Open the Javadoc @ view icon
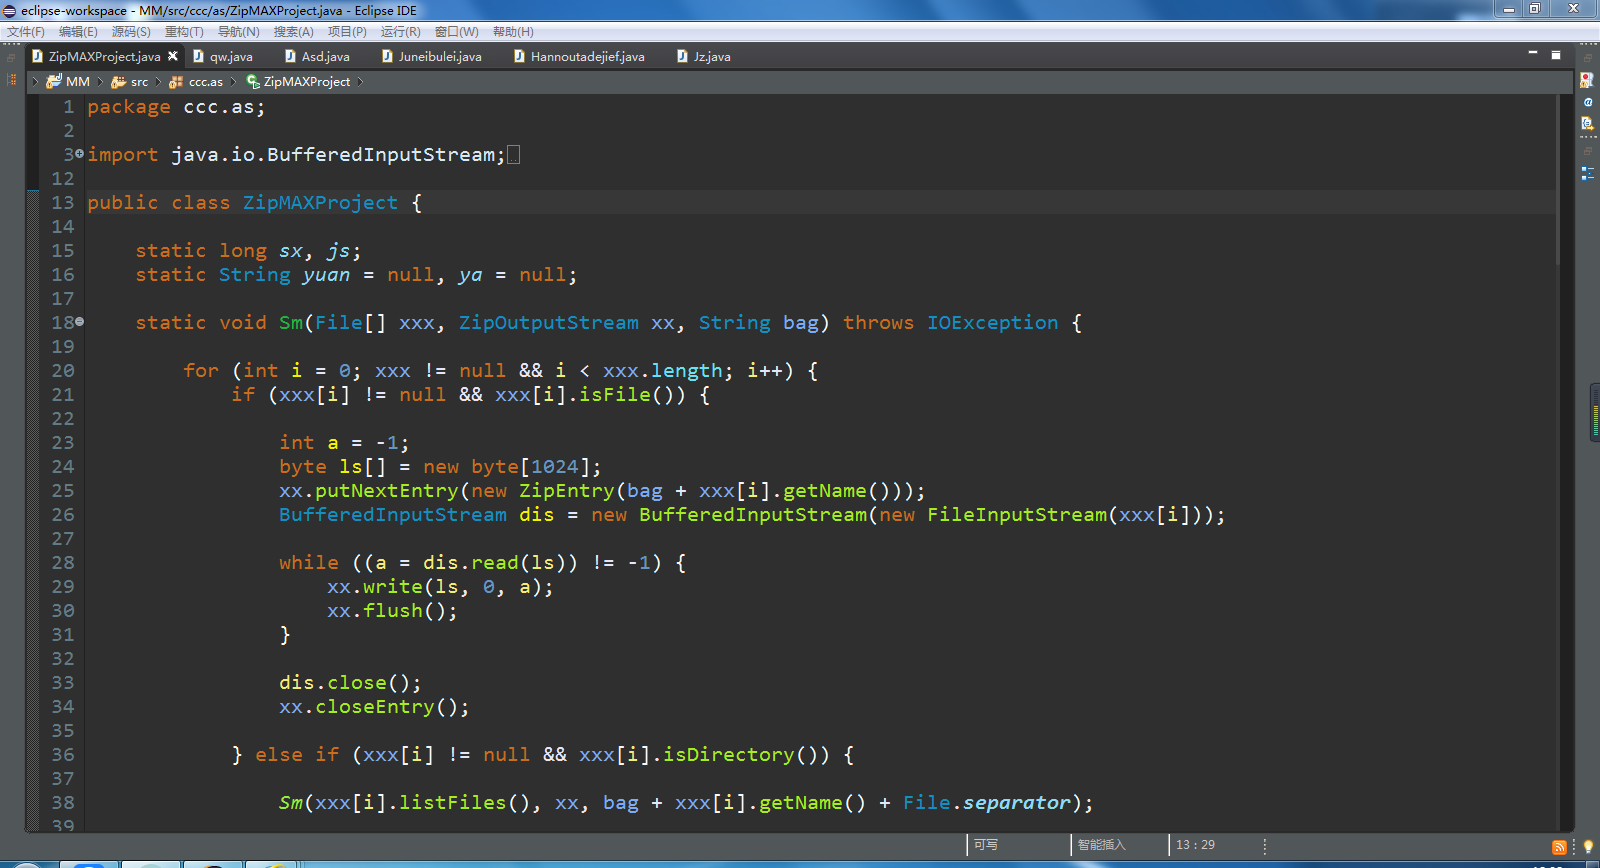Screen dimensions: 1600x868 click(1587, 102)
